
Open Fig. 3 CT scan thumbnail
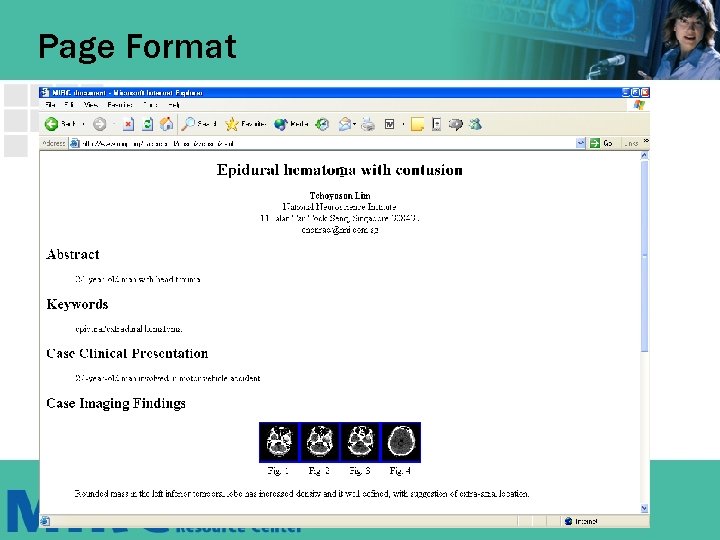[360, 442]
